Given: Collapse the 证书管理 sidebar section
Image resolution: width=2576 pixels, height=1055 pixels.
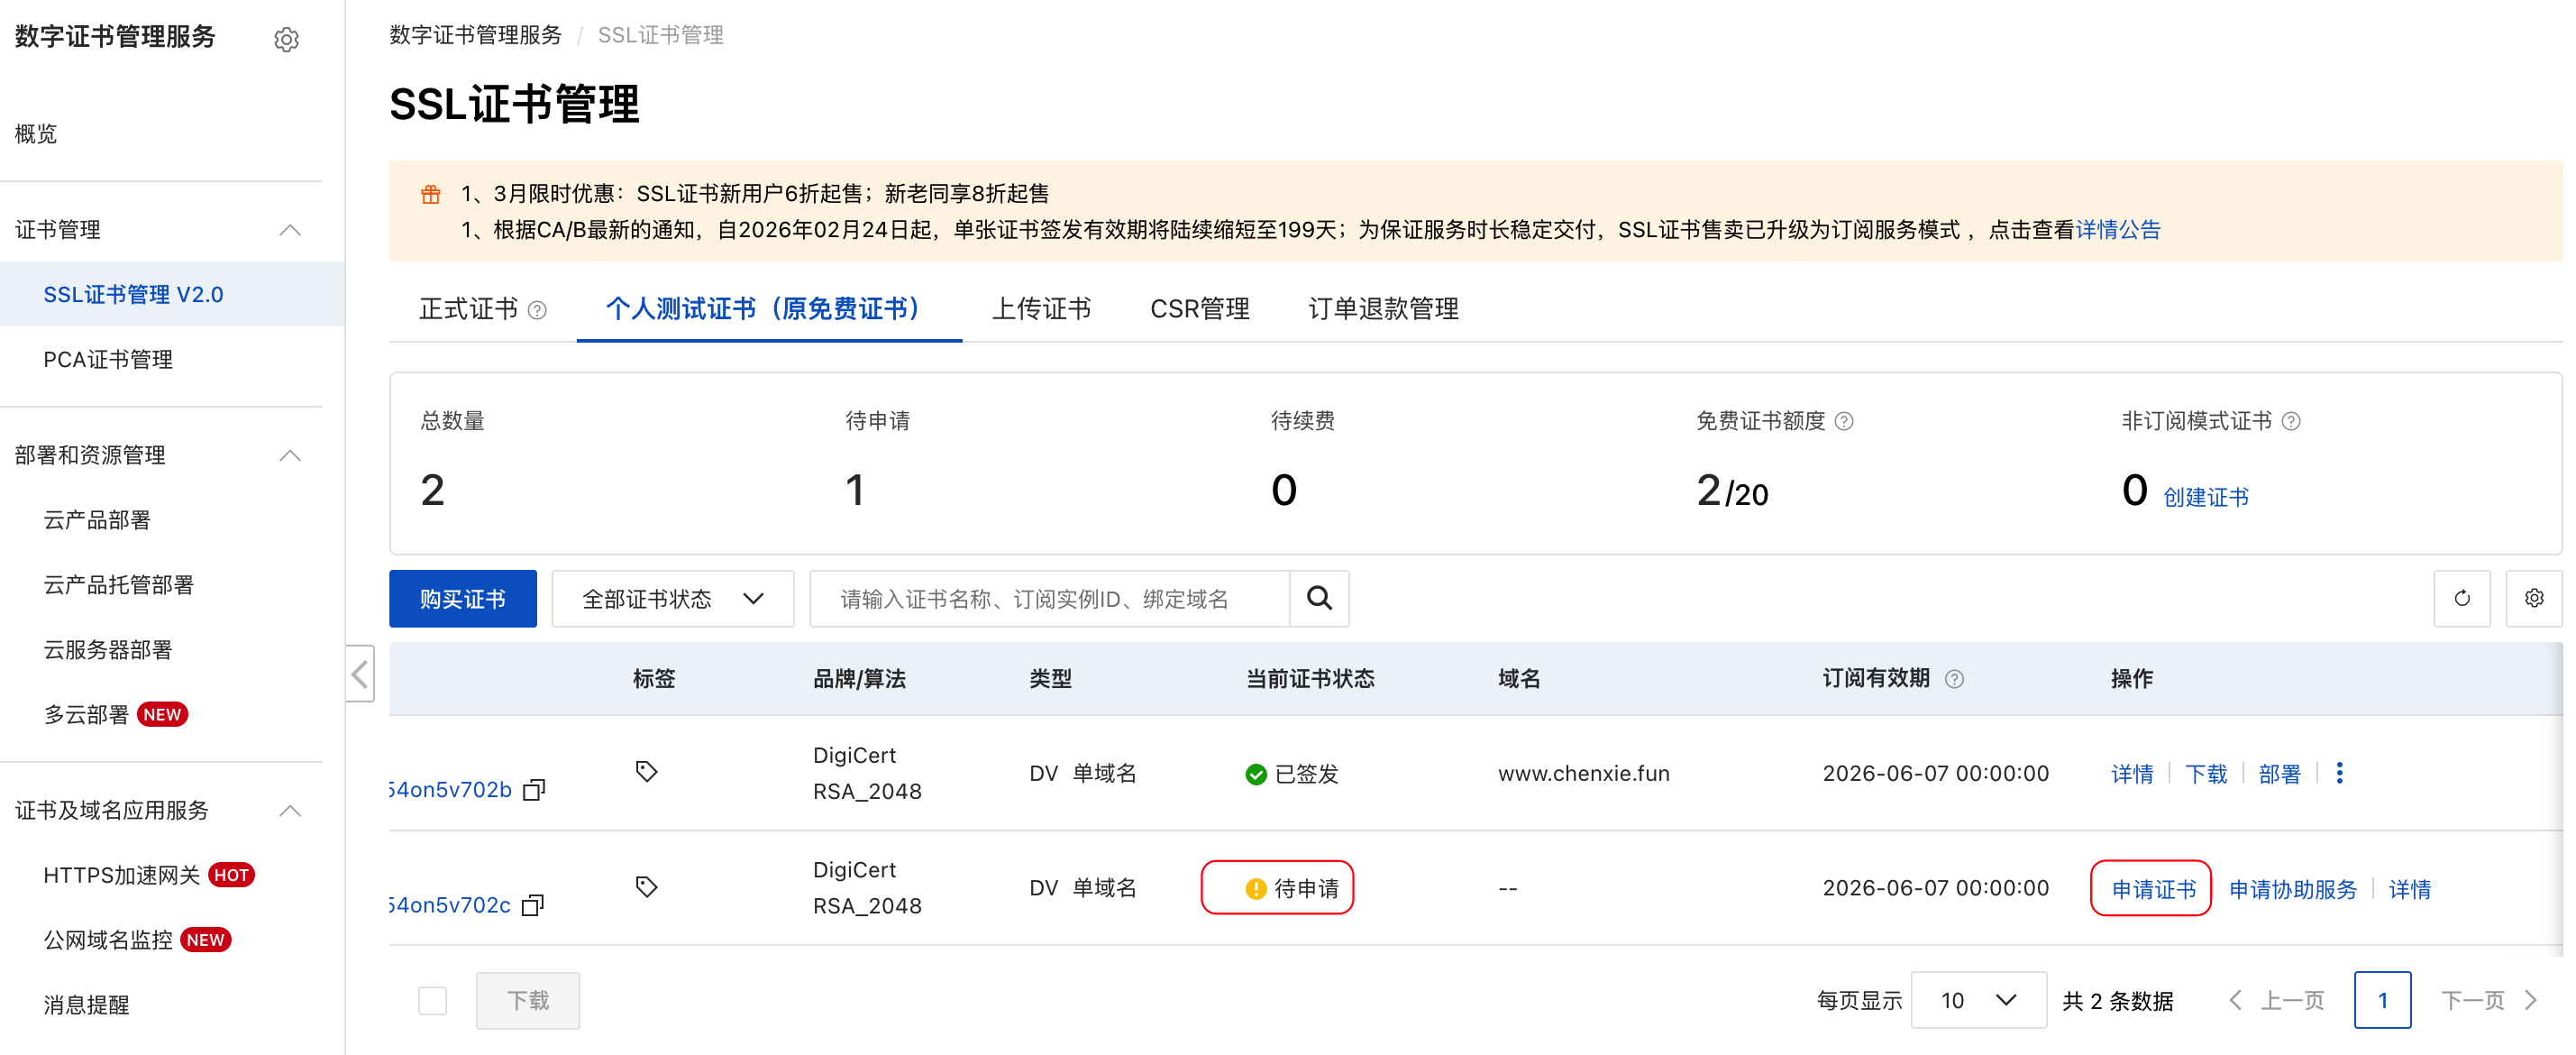Looking at the screenshot, I should pyautogui.click(x=290, y=230).
